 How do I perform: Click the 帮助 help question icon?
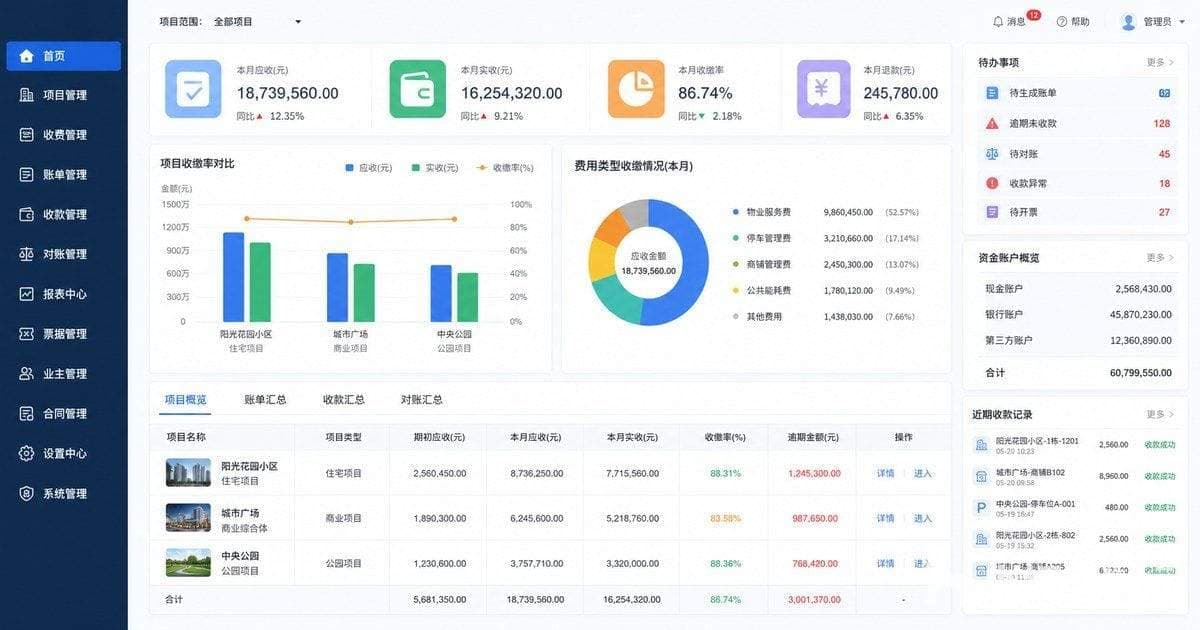(1062, 21)
